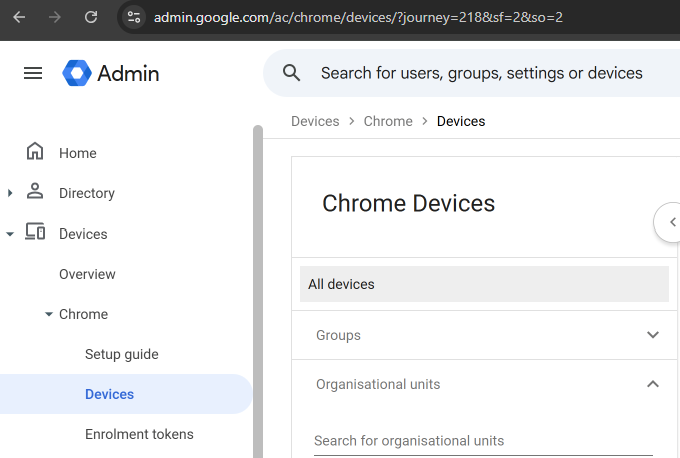Open Enrolment tokens in sidebar
680x458 pixels.
(139, 434)
